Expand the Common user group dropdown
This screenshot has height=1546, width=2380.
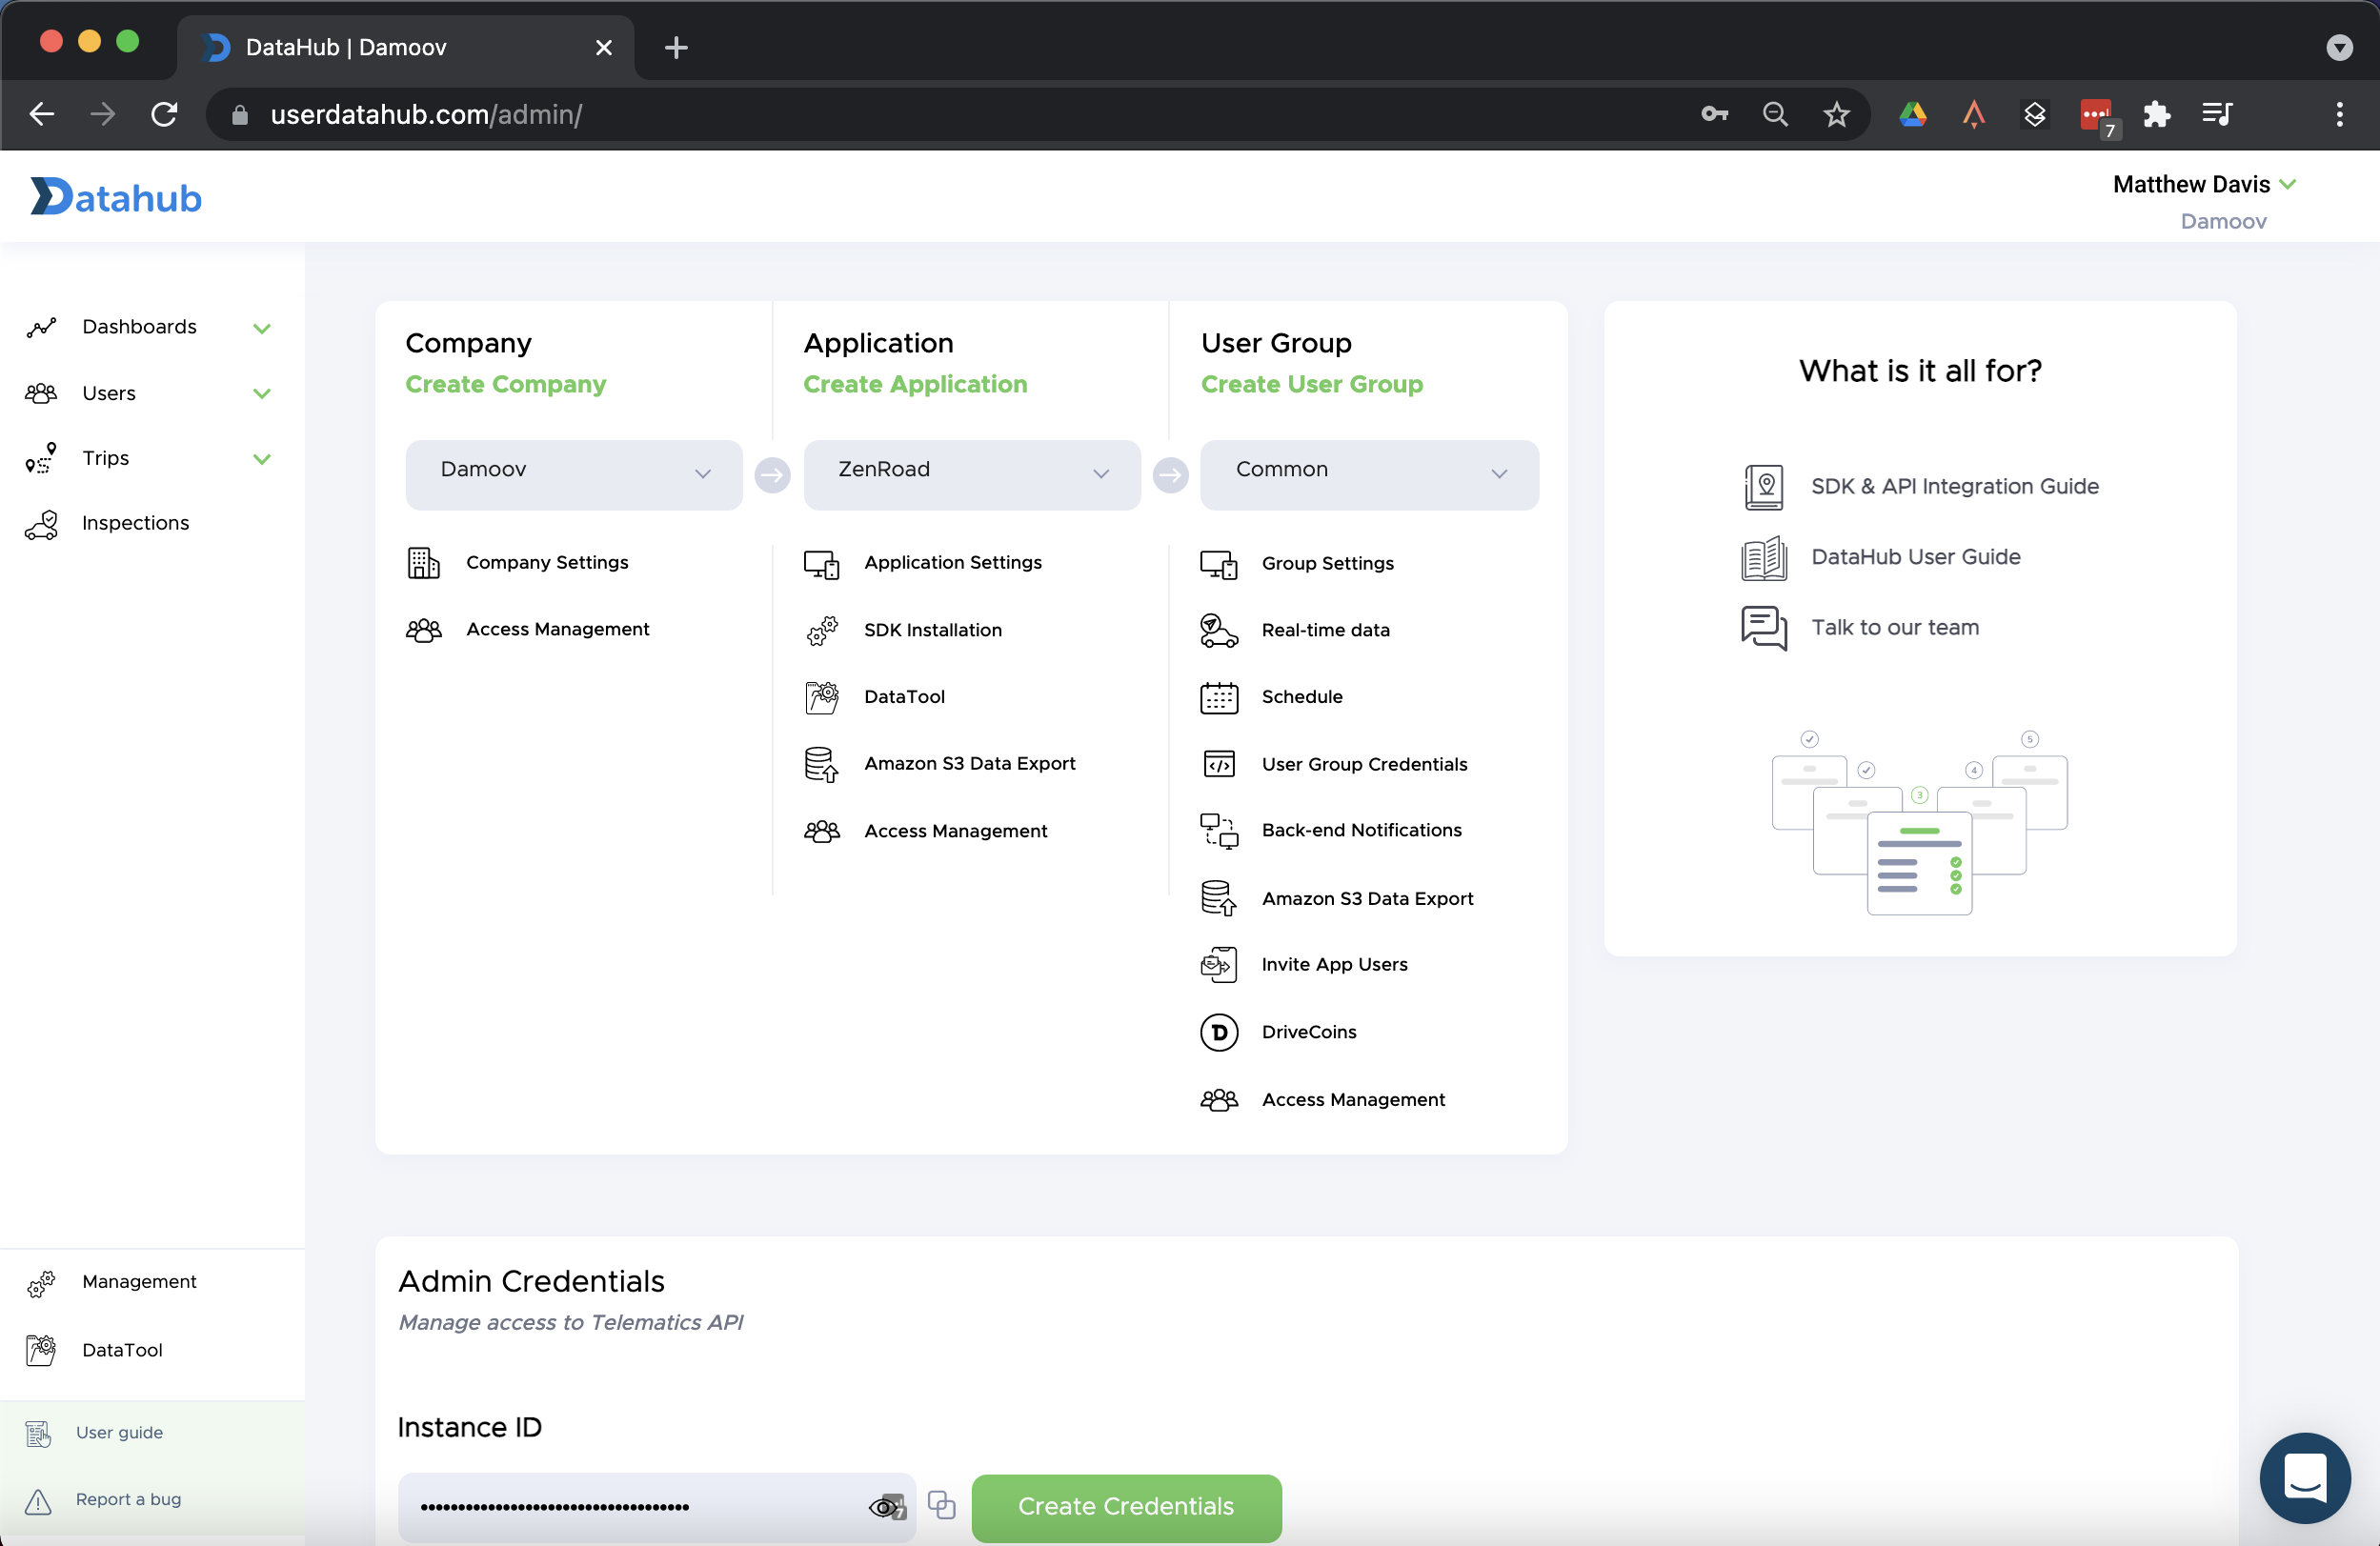(x=1368, y=473)
